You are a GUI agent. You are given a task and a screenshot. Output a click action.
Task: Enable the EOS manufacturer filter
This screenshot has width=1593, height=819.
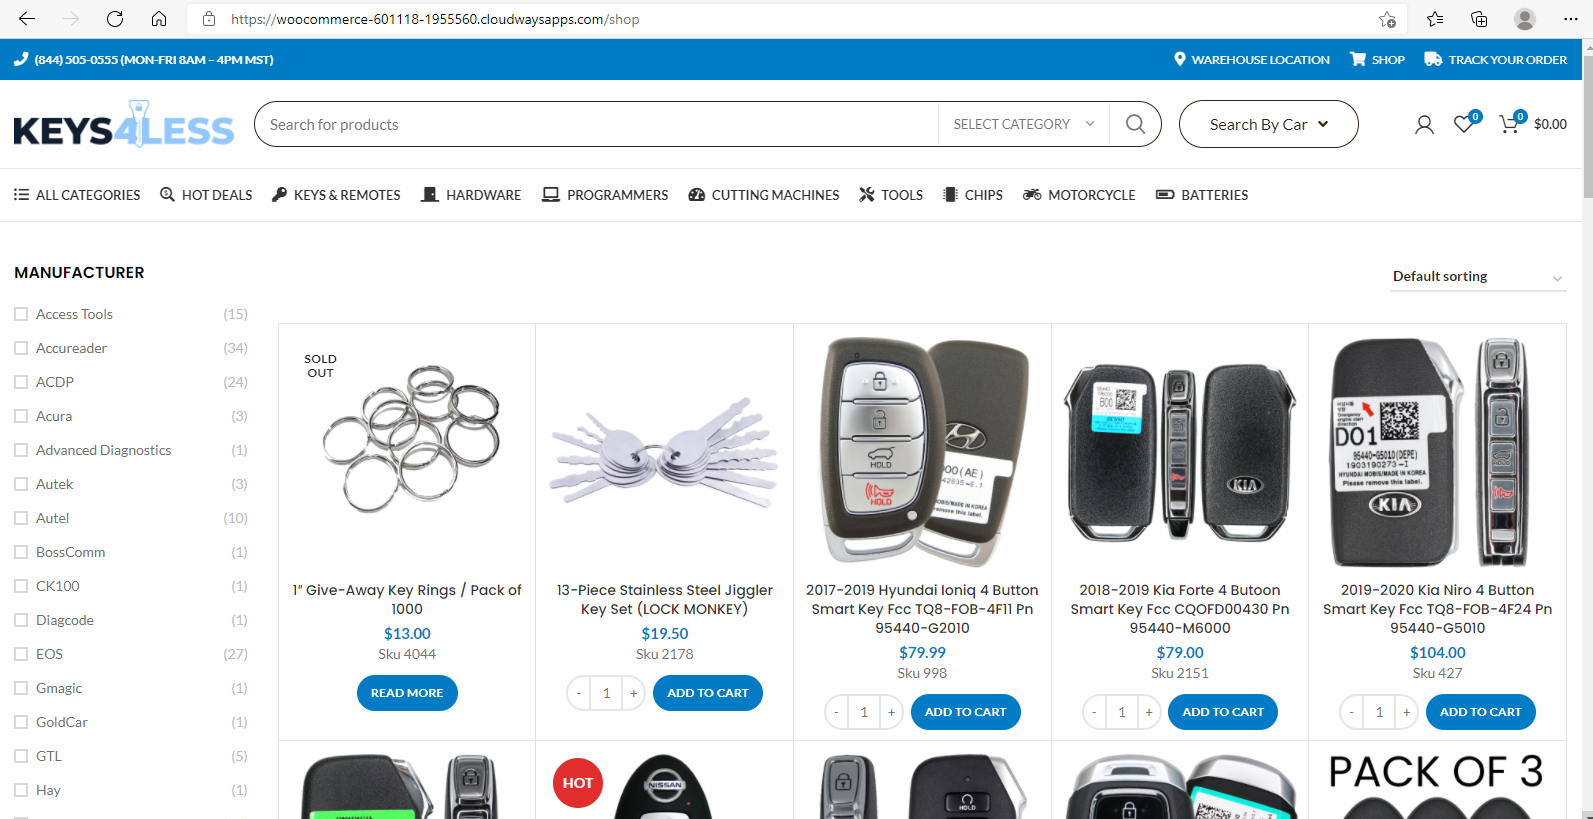click(21, 654)
